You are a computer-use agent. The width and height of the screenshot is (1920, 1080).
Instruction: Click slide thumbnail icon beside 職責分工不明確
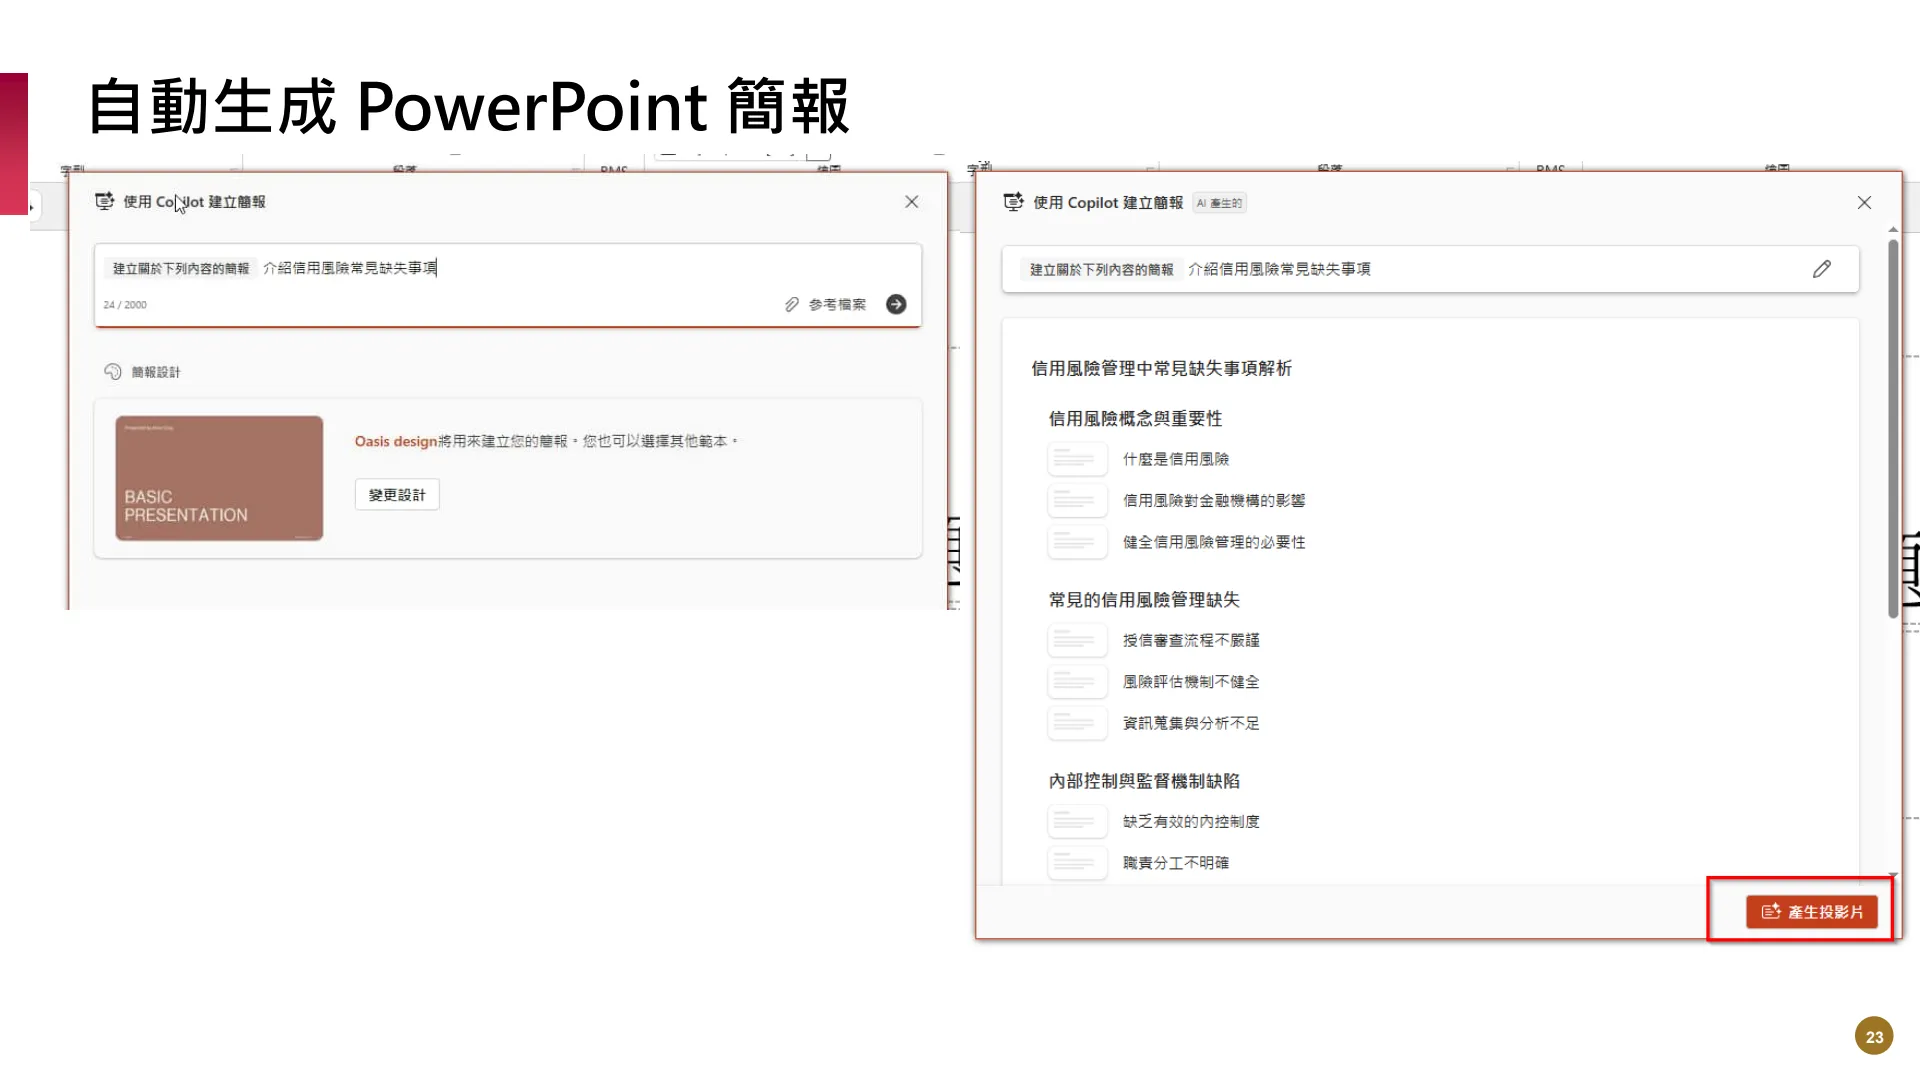pyautogui.click(x=1077, y=863)
